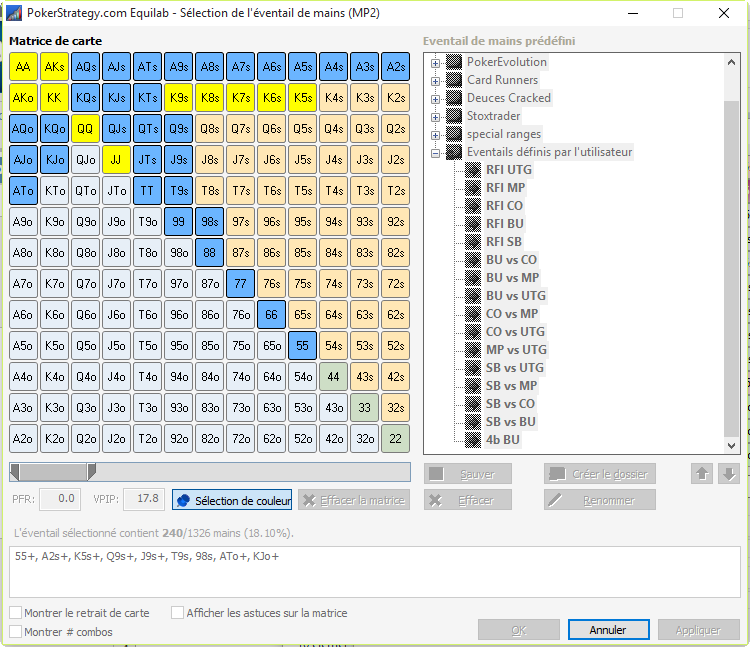
Task: Click the range slider track past handle
Action: click(x=253, y=472)
